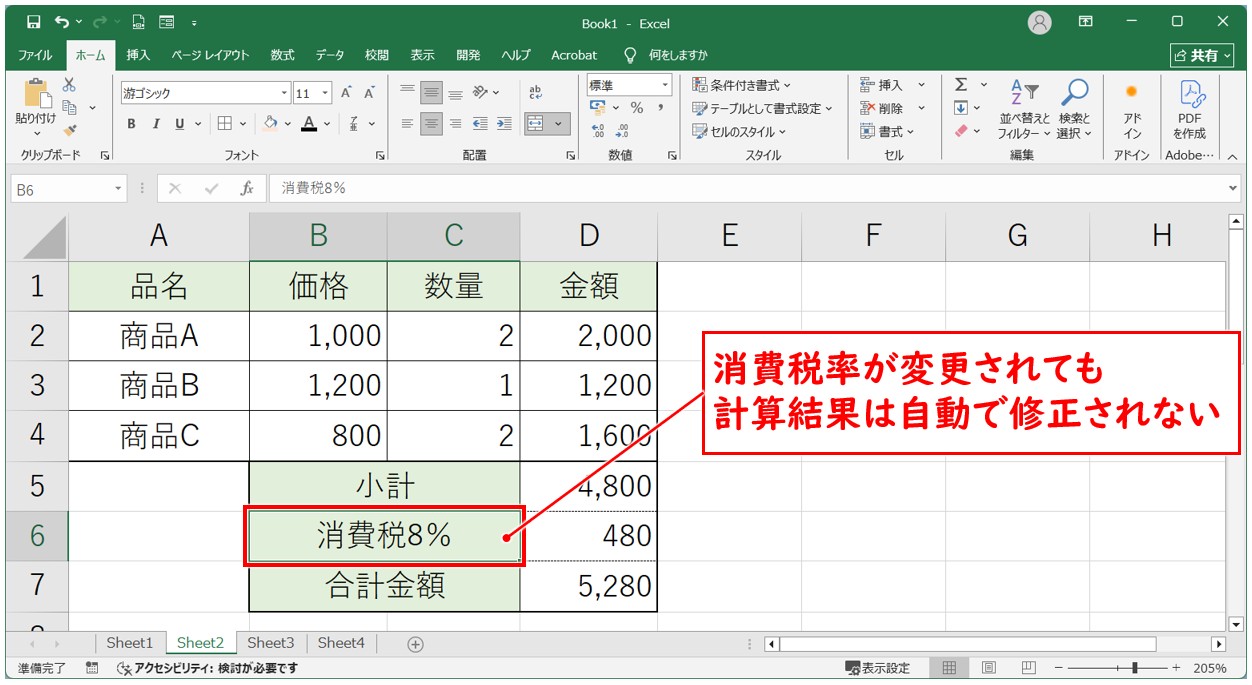Open user account profile icon

click(x=1041, y=22)
